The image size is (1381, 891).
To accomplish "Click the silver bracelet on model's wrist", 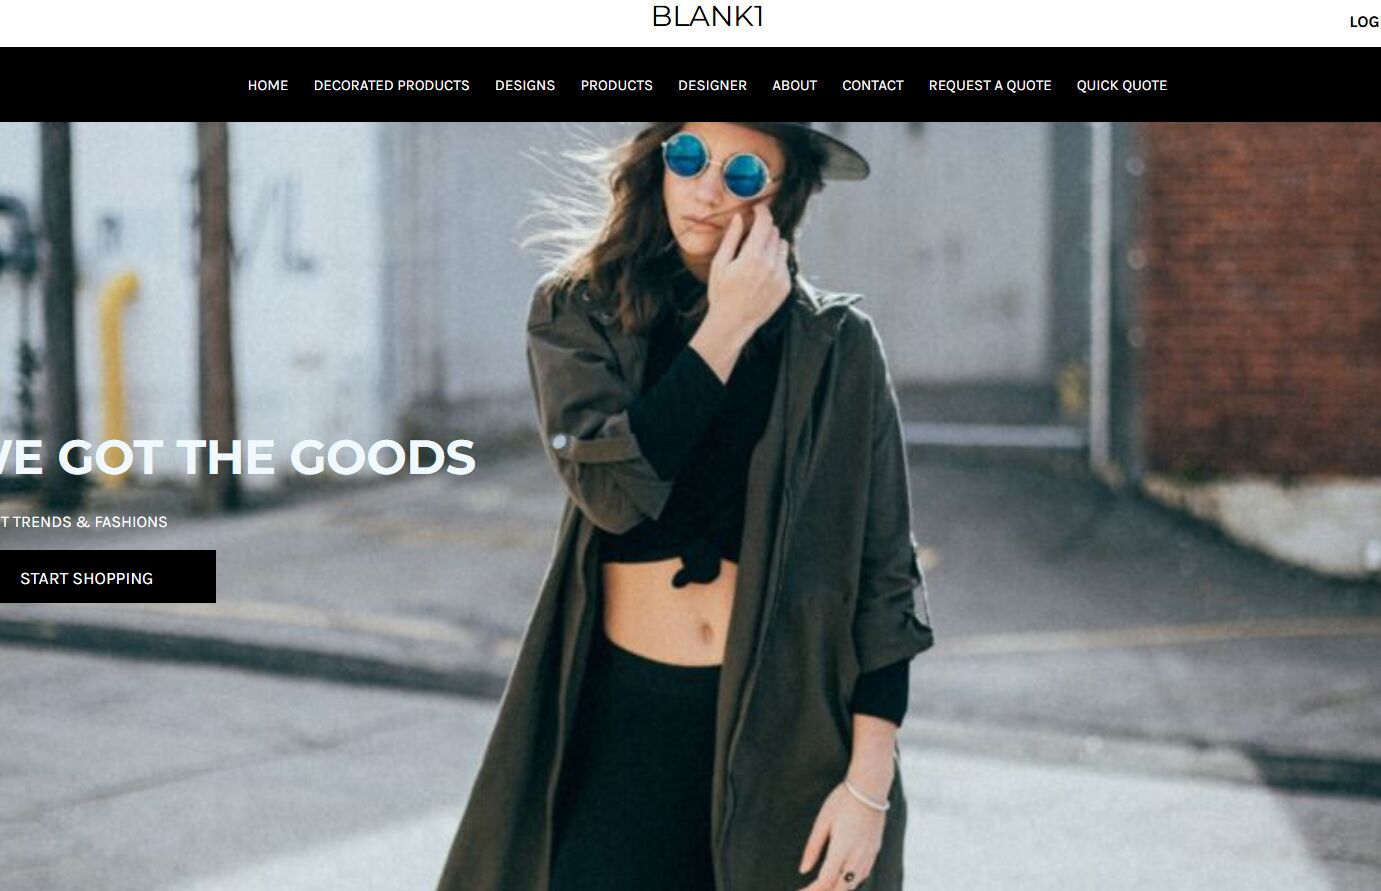I will coord(866,795).
